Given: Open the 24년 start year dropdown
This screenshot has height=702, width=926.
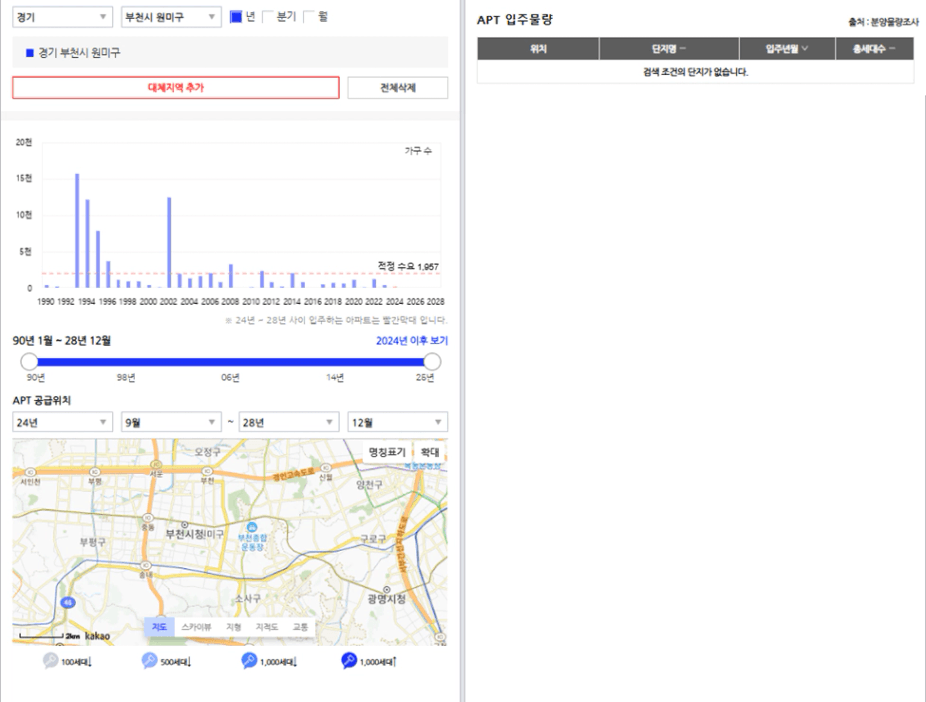Looking at the screenshot, I should click(x=62, y=422).
